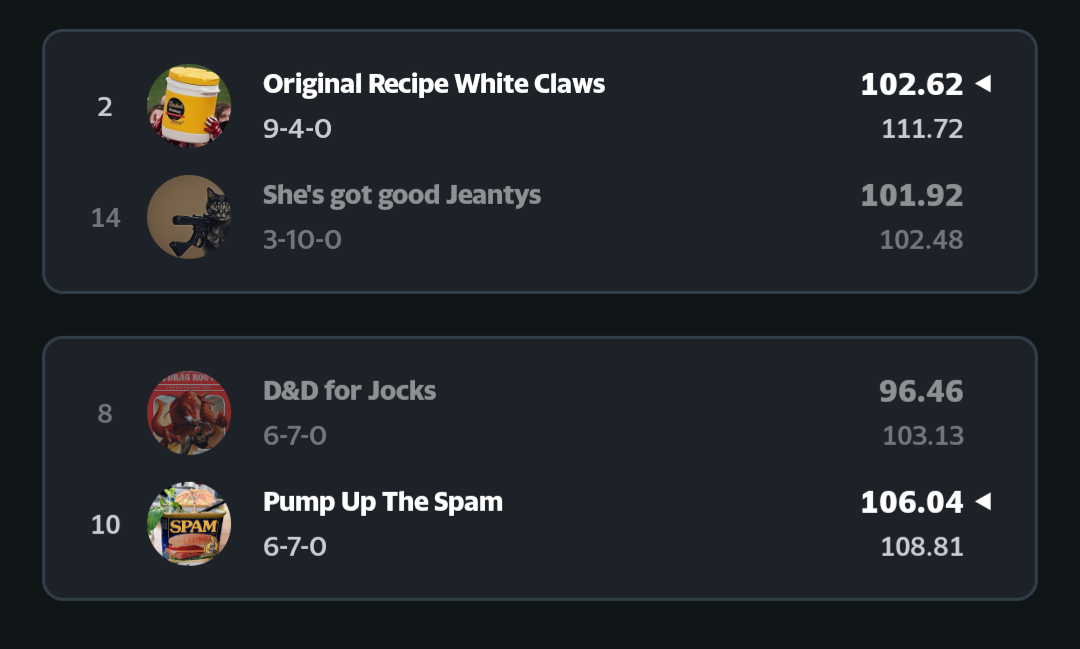Image resolution: width=1080 pixels, height=649 pixels.
Task: Click the Pump Up The Spam avatar
Action: coord(189,524)
